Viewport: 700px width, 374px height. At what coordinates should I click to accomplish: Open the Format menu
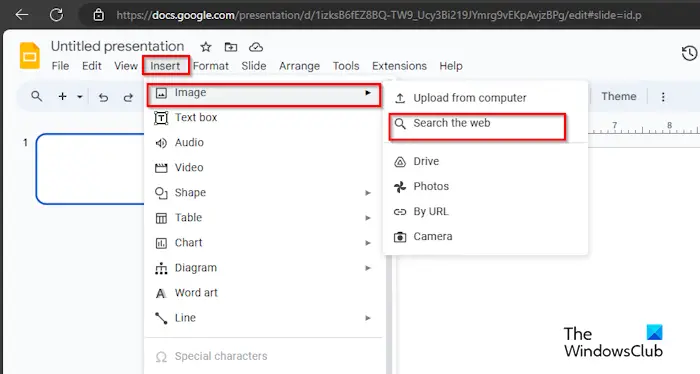(x=211, y=66)
